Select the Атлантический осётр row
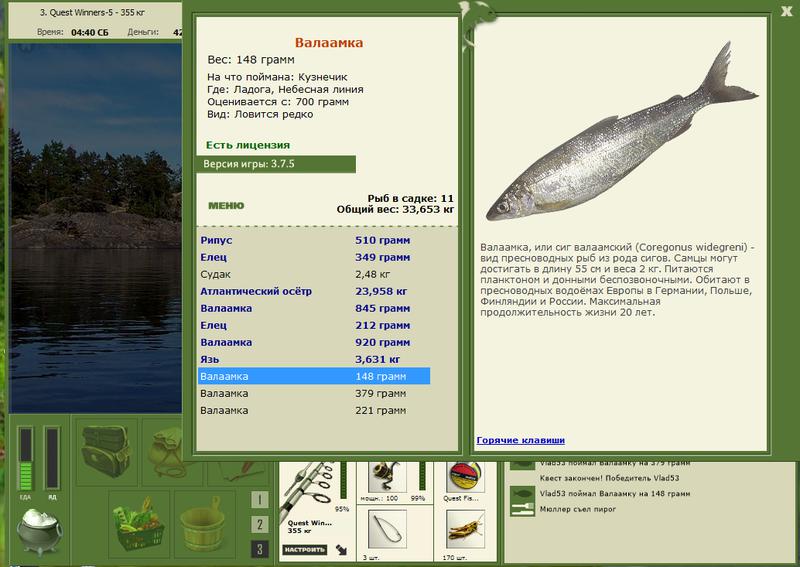Viewport: 800px width, 567px height. (x=314, y=291)
